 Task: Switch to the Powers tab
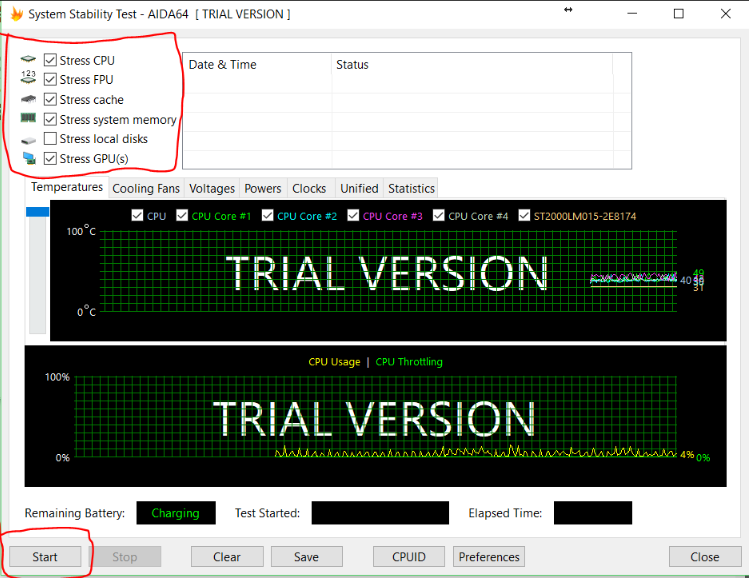pyautogui.click(x=263, y=189)
